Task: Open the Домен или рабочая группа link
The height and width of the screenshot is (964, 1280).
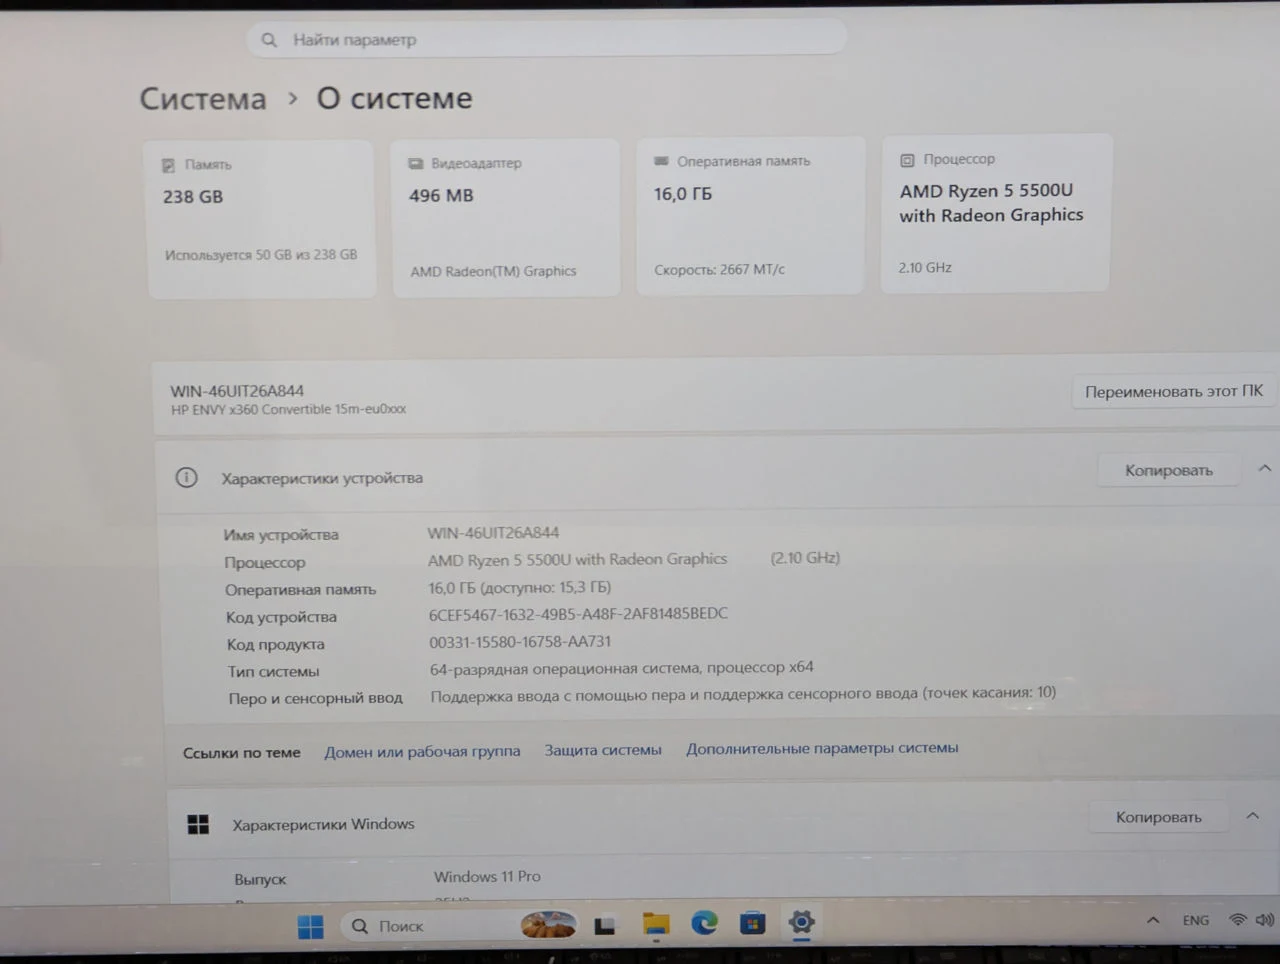Action: [x=422, y=751]
